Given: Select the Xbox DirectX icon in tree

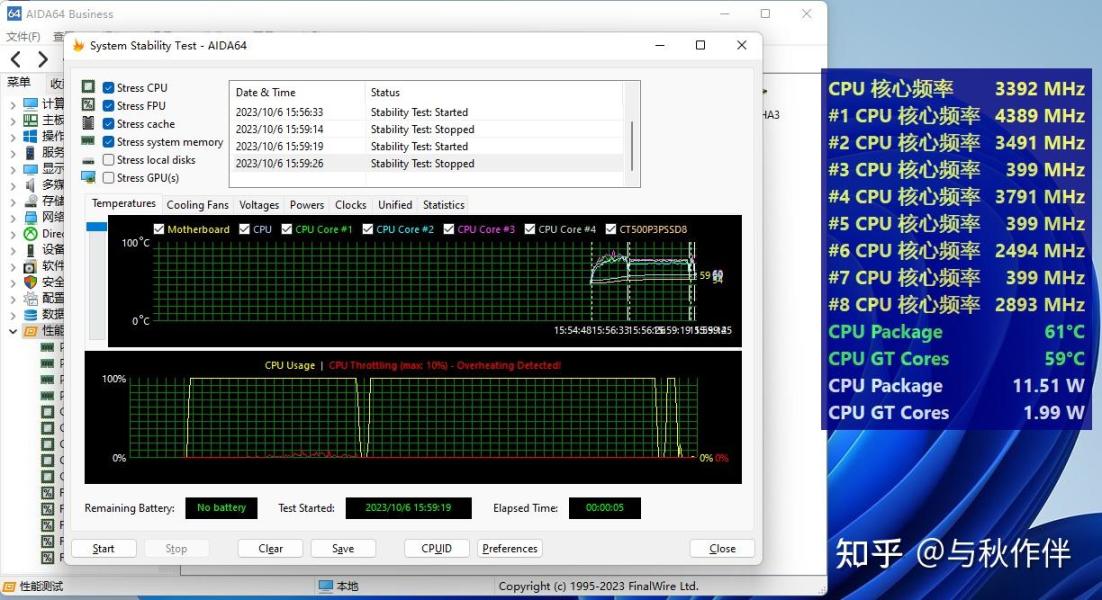Looking at the screenshot, I should [x=30, y=233].
